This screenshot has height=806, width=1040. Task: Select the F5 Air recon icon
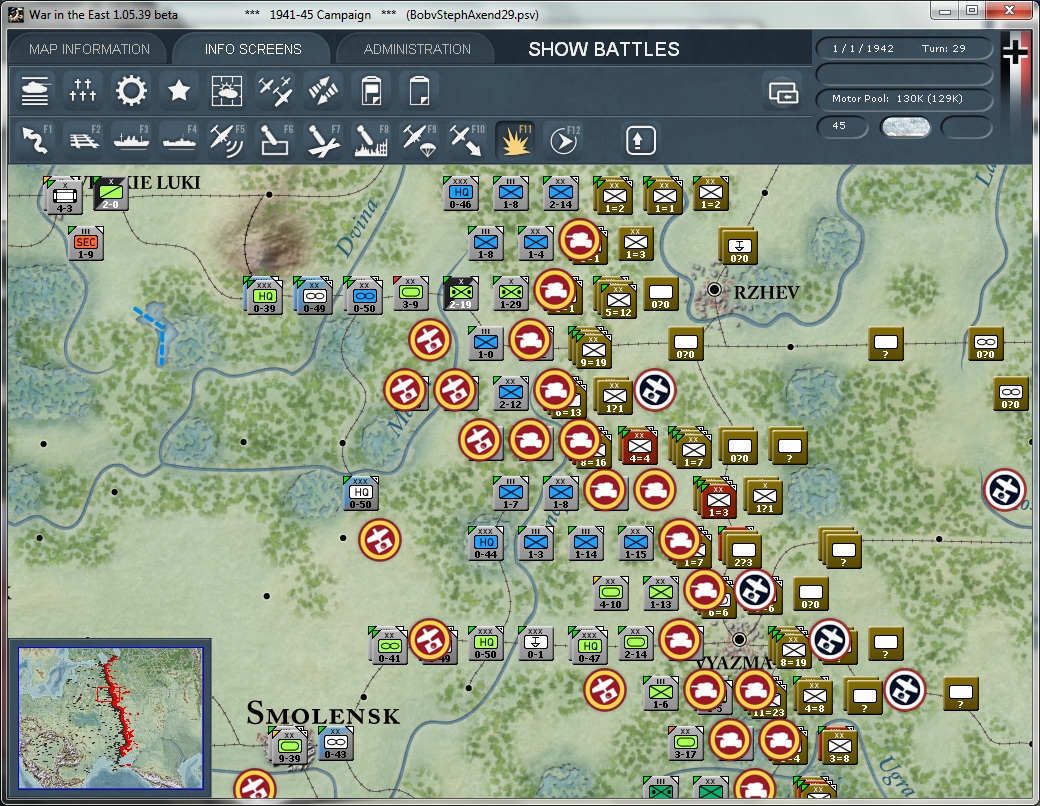[x=227, y=140]
